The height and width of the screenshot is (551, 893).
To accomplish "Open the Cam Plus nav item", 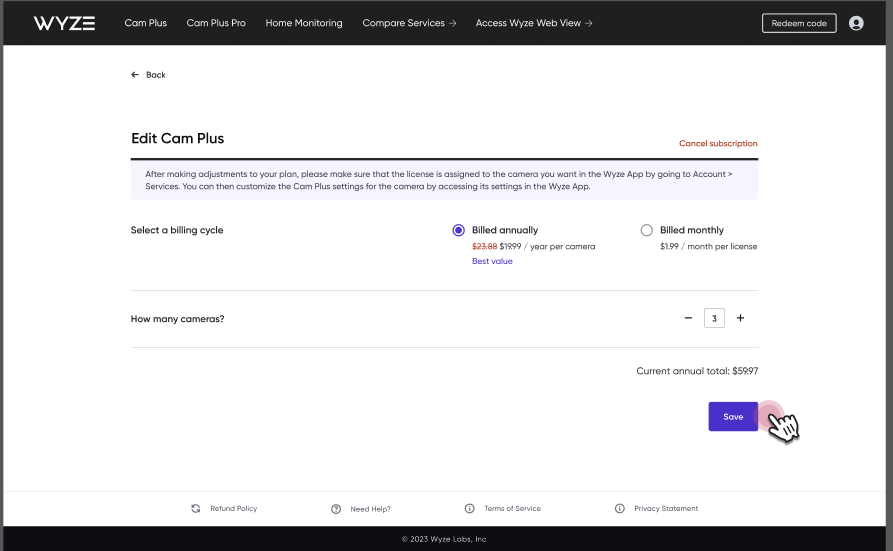I will [146, 23].
